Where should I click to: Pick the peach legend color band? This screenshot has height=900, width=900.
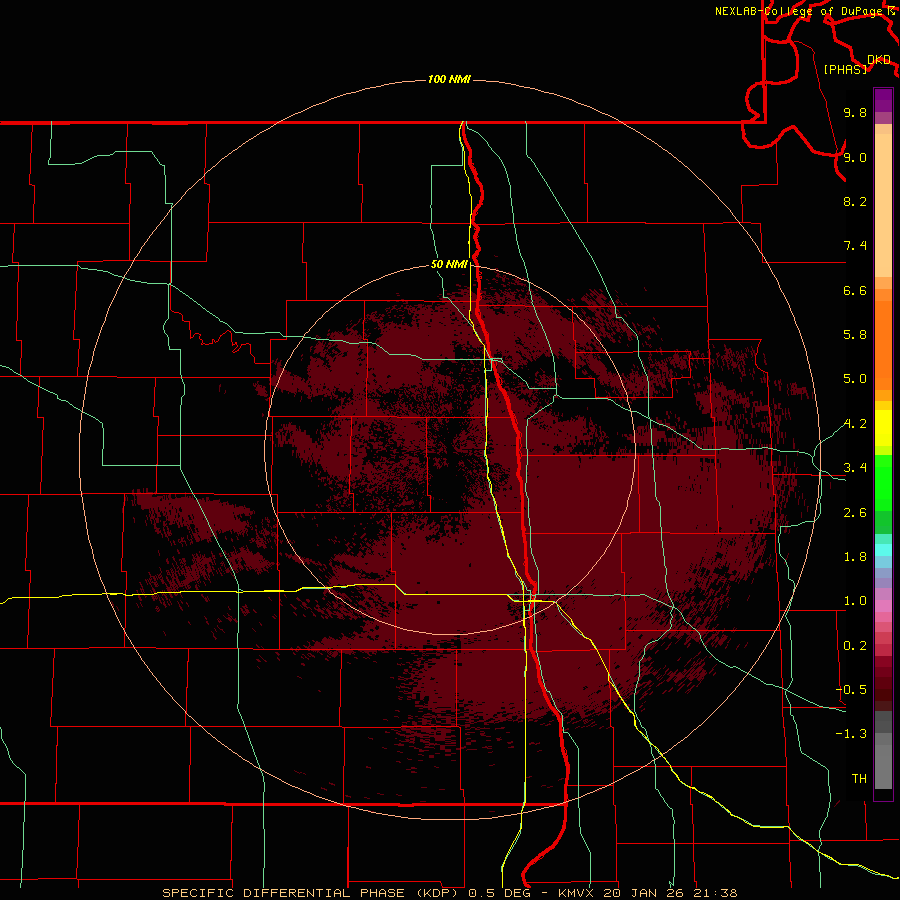pyautogui.click(x=883, y=205)
